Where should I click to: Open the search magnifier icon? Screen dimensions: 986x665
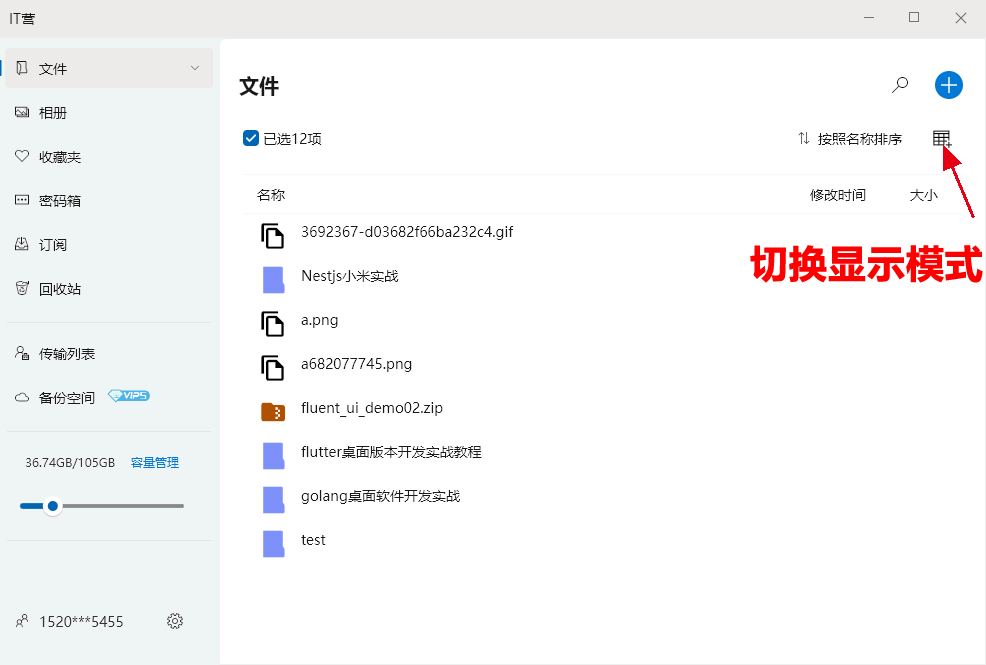pyautogui.click(x=900, y=85)
